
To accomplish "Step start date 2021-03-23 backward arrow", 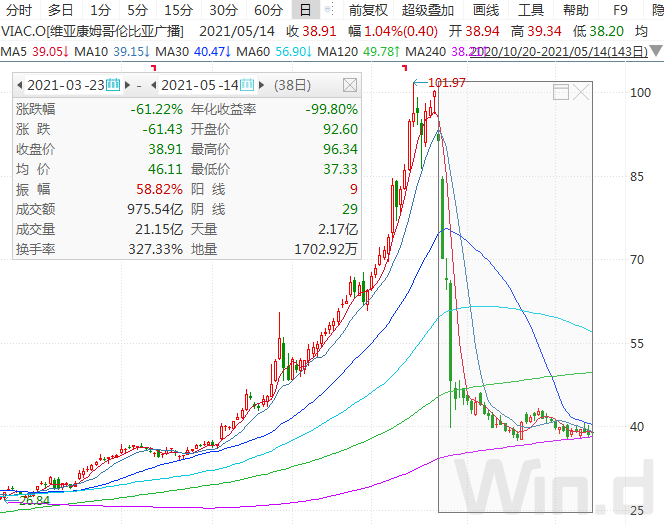I will coord(19,85).
